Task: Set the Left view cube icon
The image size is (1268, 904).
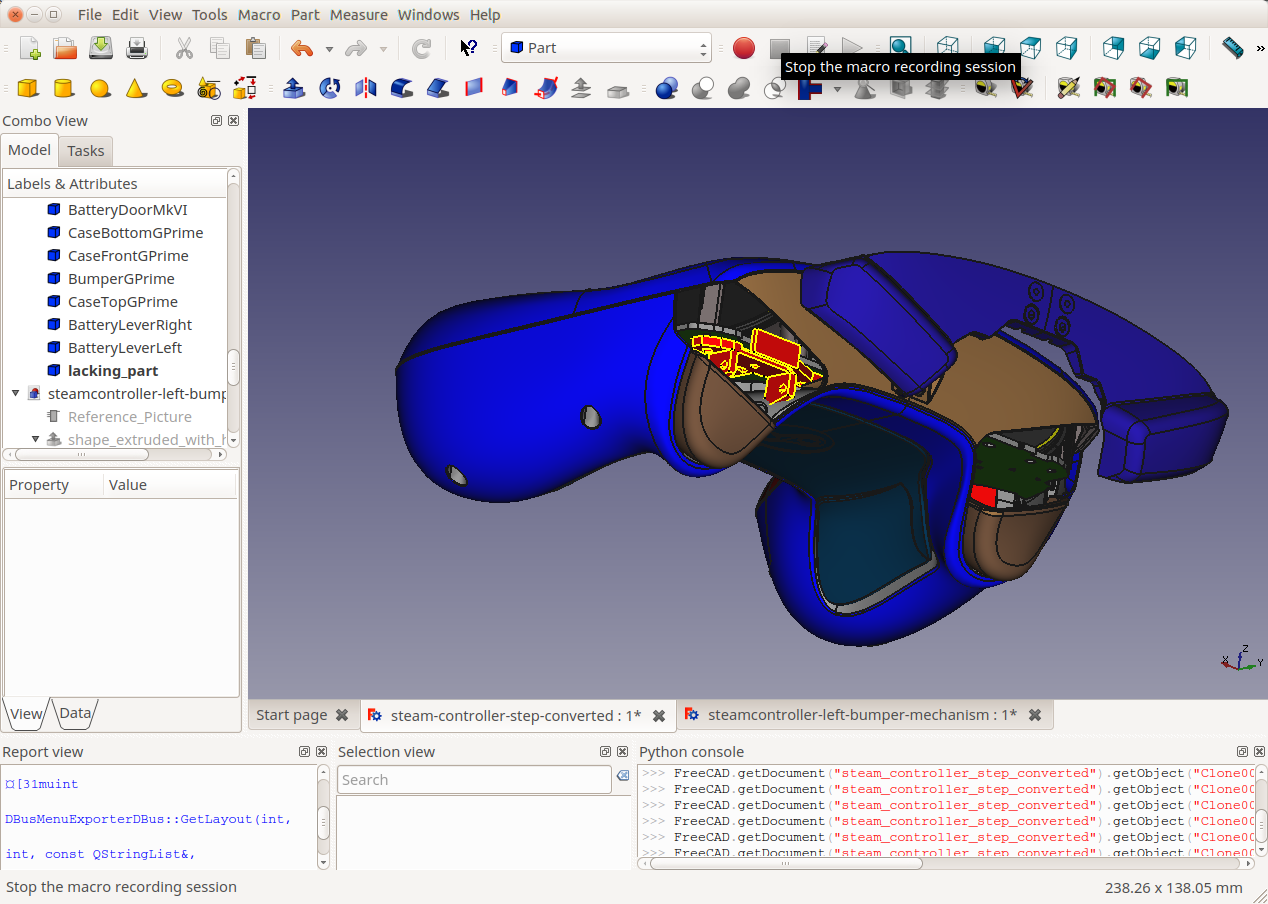Action: tap(1185, 47)
